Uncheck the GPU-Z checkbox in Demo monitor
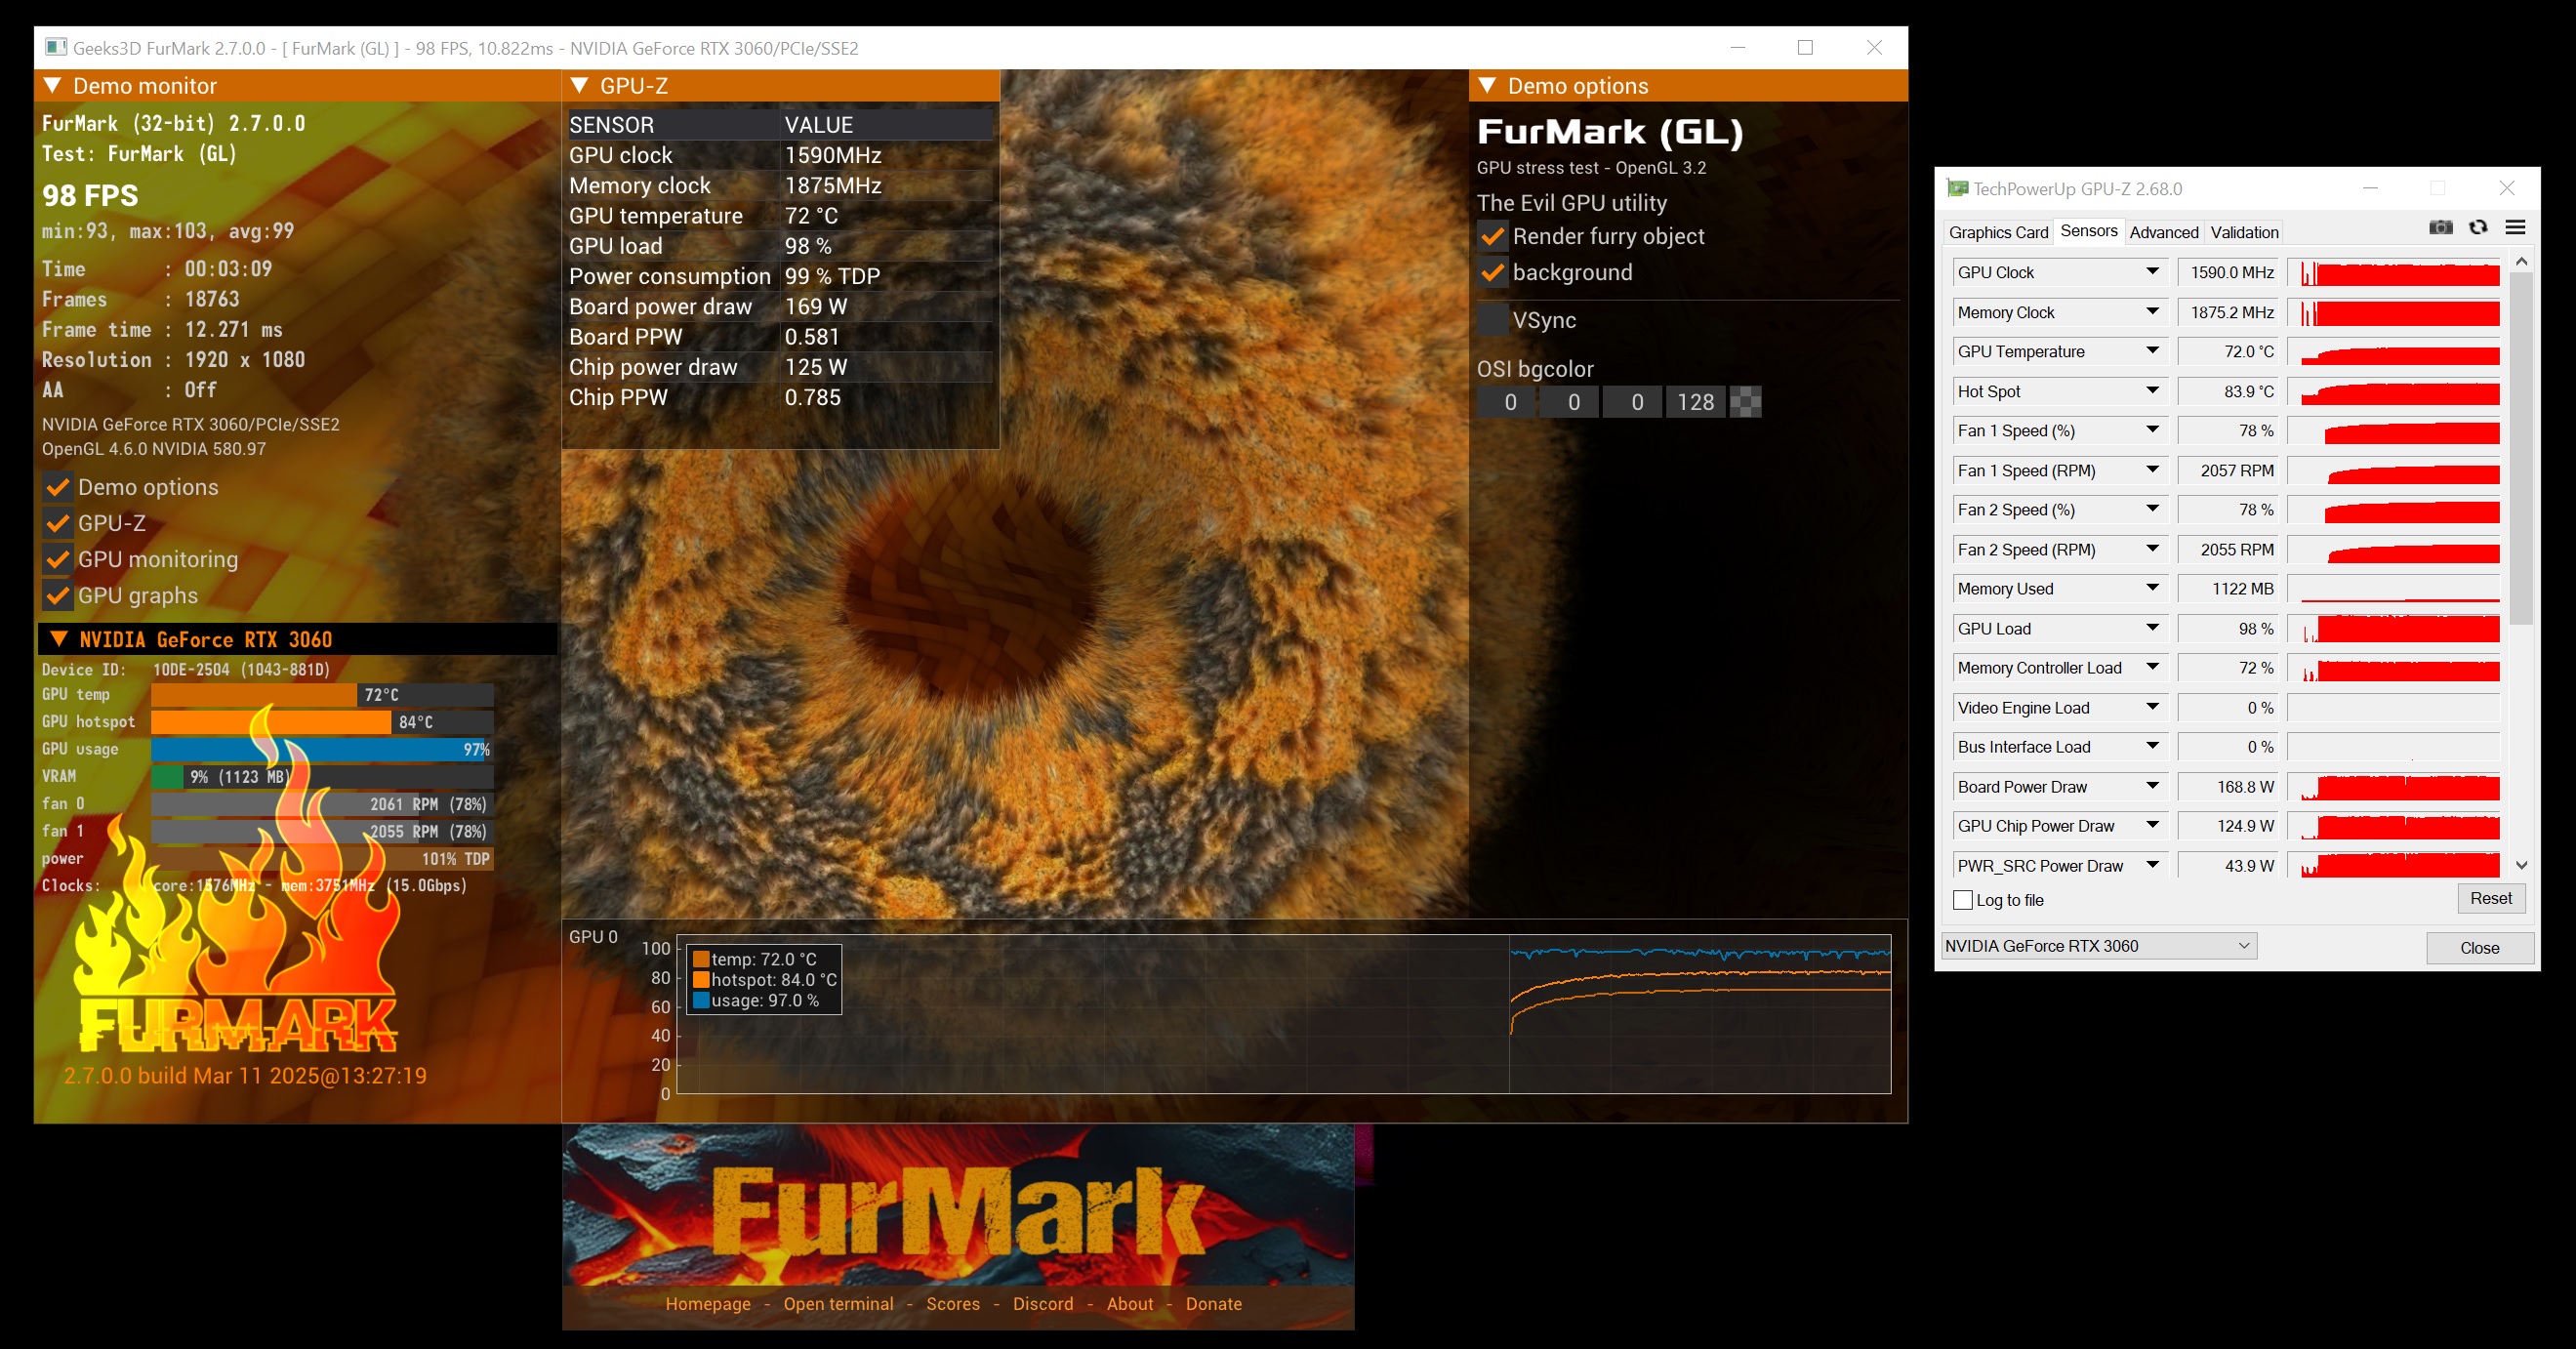This screenshot has height=1349, width=2576. tap(58, 523)
